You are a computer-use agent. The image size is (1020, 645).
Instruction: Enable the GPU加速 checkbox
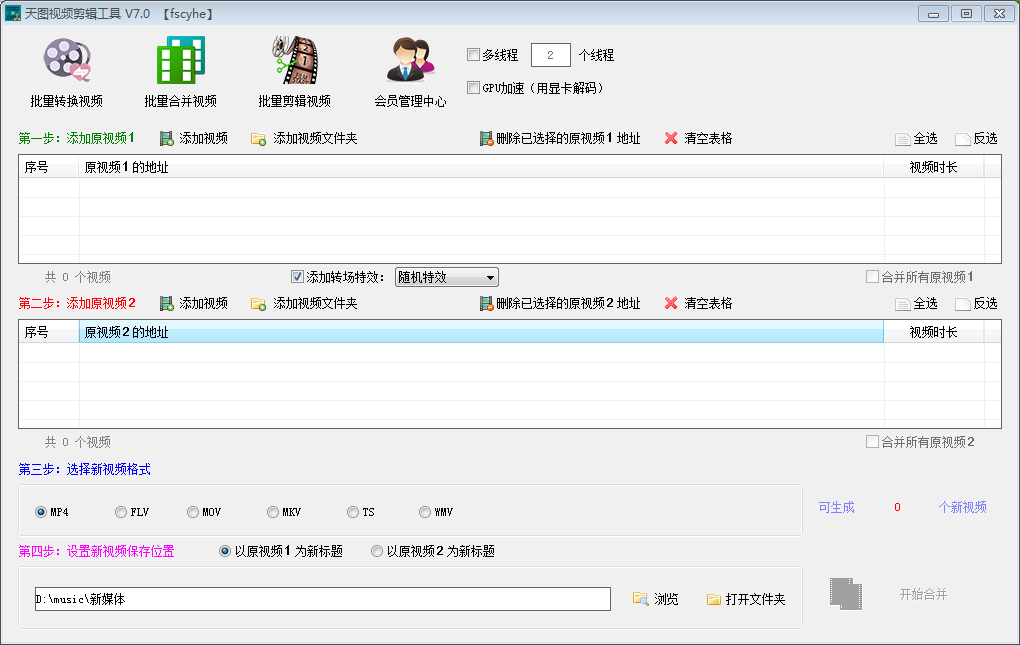click(473, 87)
